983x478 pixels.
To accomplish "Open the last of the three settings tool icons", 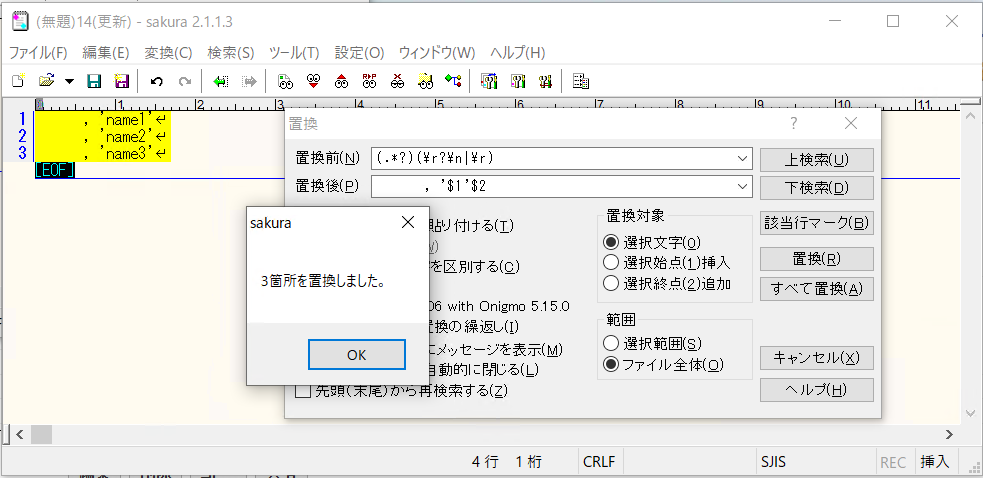I will tap(545, 81).
